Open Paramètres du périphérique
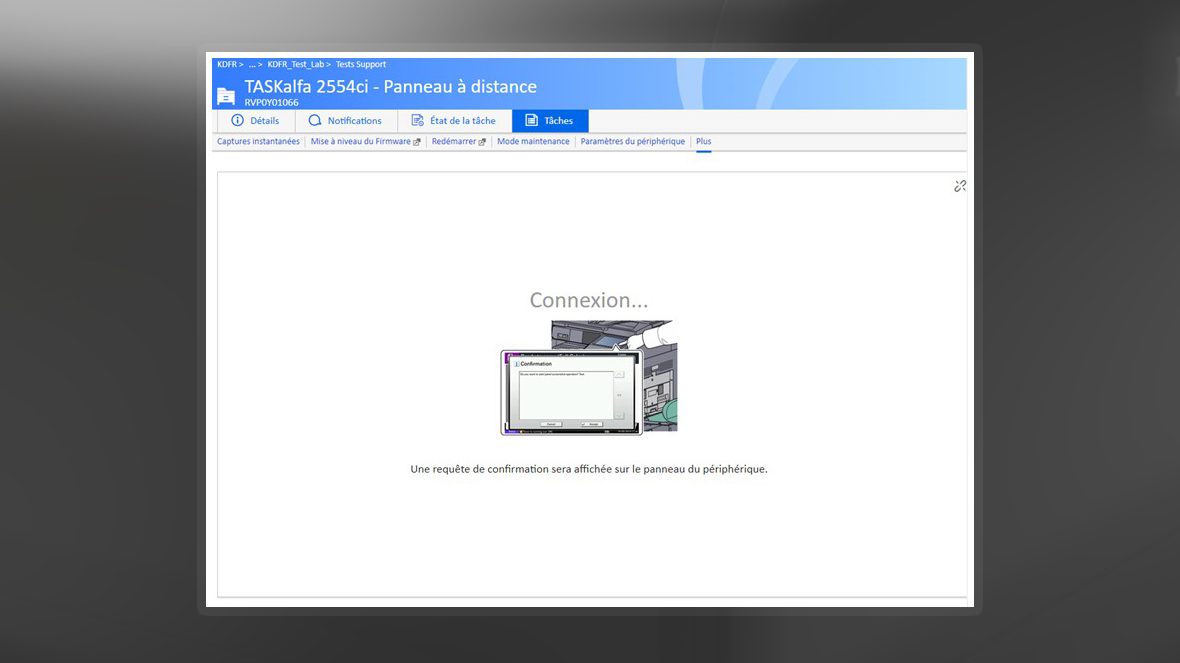This screenshot has width=1180, height=663. [632, 142]
